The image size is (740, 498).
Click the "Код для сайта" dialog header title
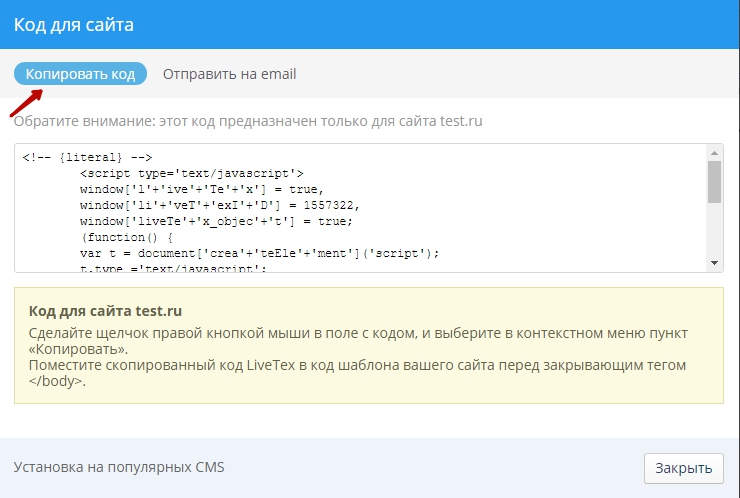point(73,24)
